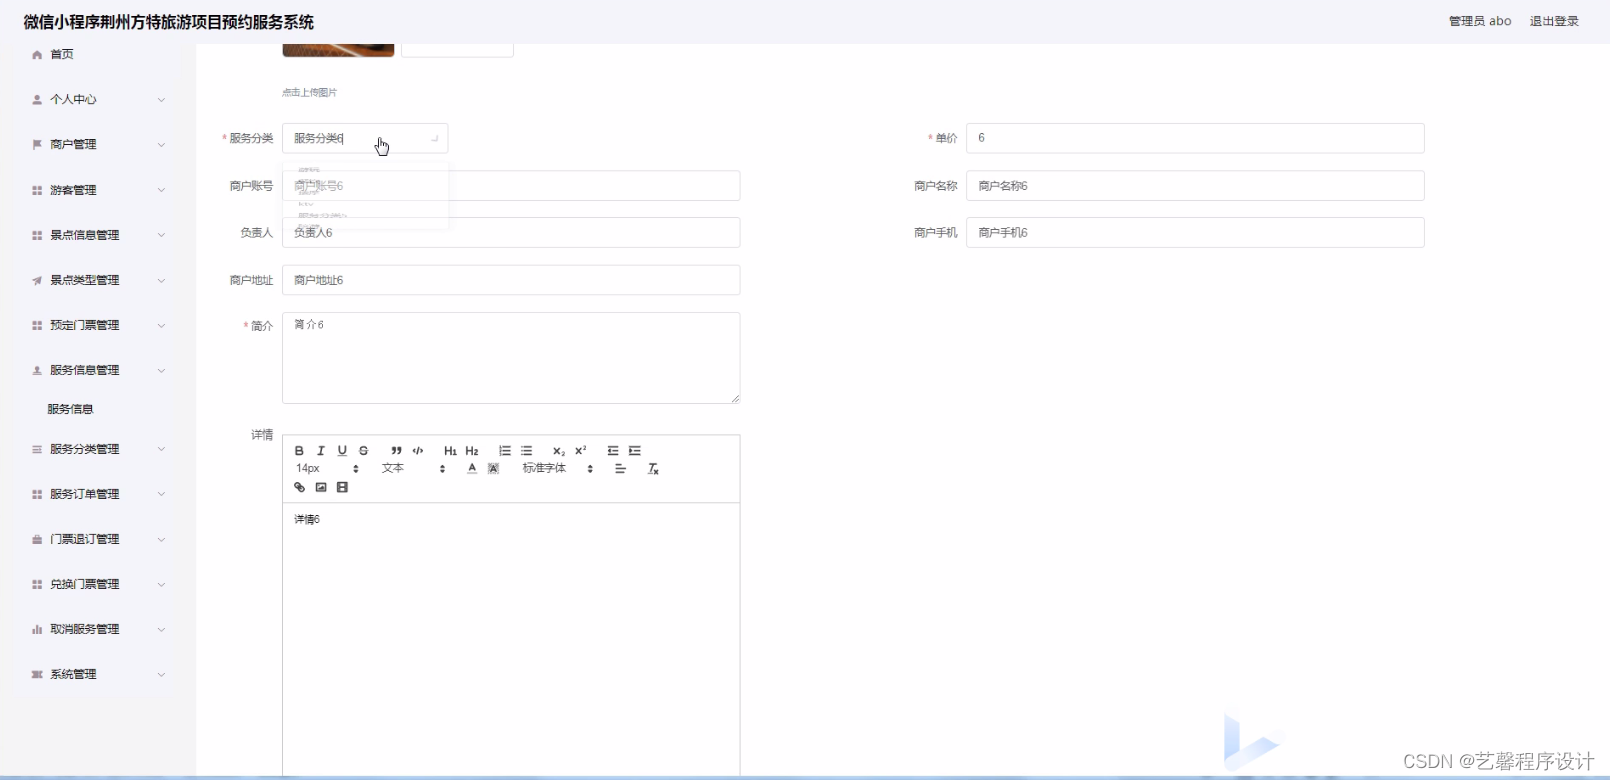Open the 服务分类 select box

(x=365, y=138)
